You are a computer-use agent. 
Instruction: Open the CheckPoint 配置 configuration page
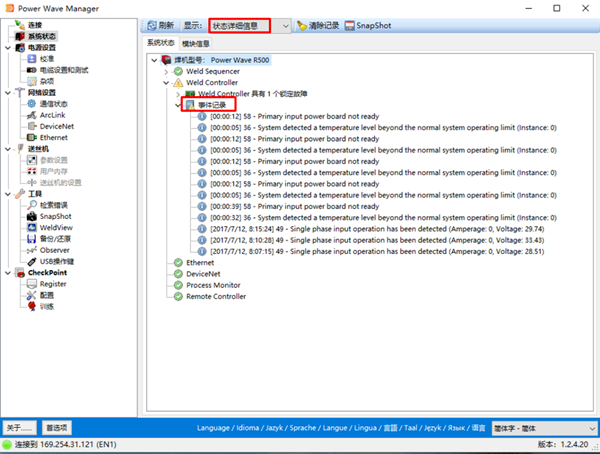(x=47, y=295)
